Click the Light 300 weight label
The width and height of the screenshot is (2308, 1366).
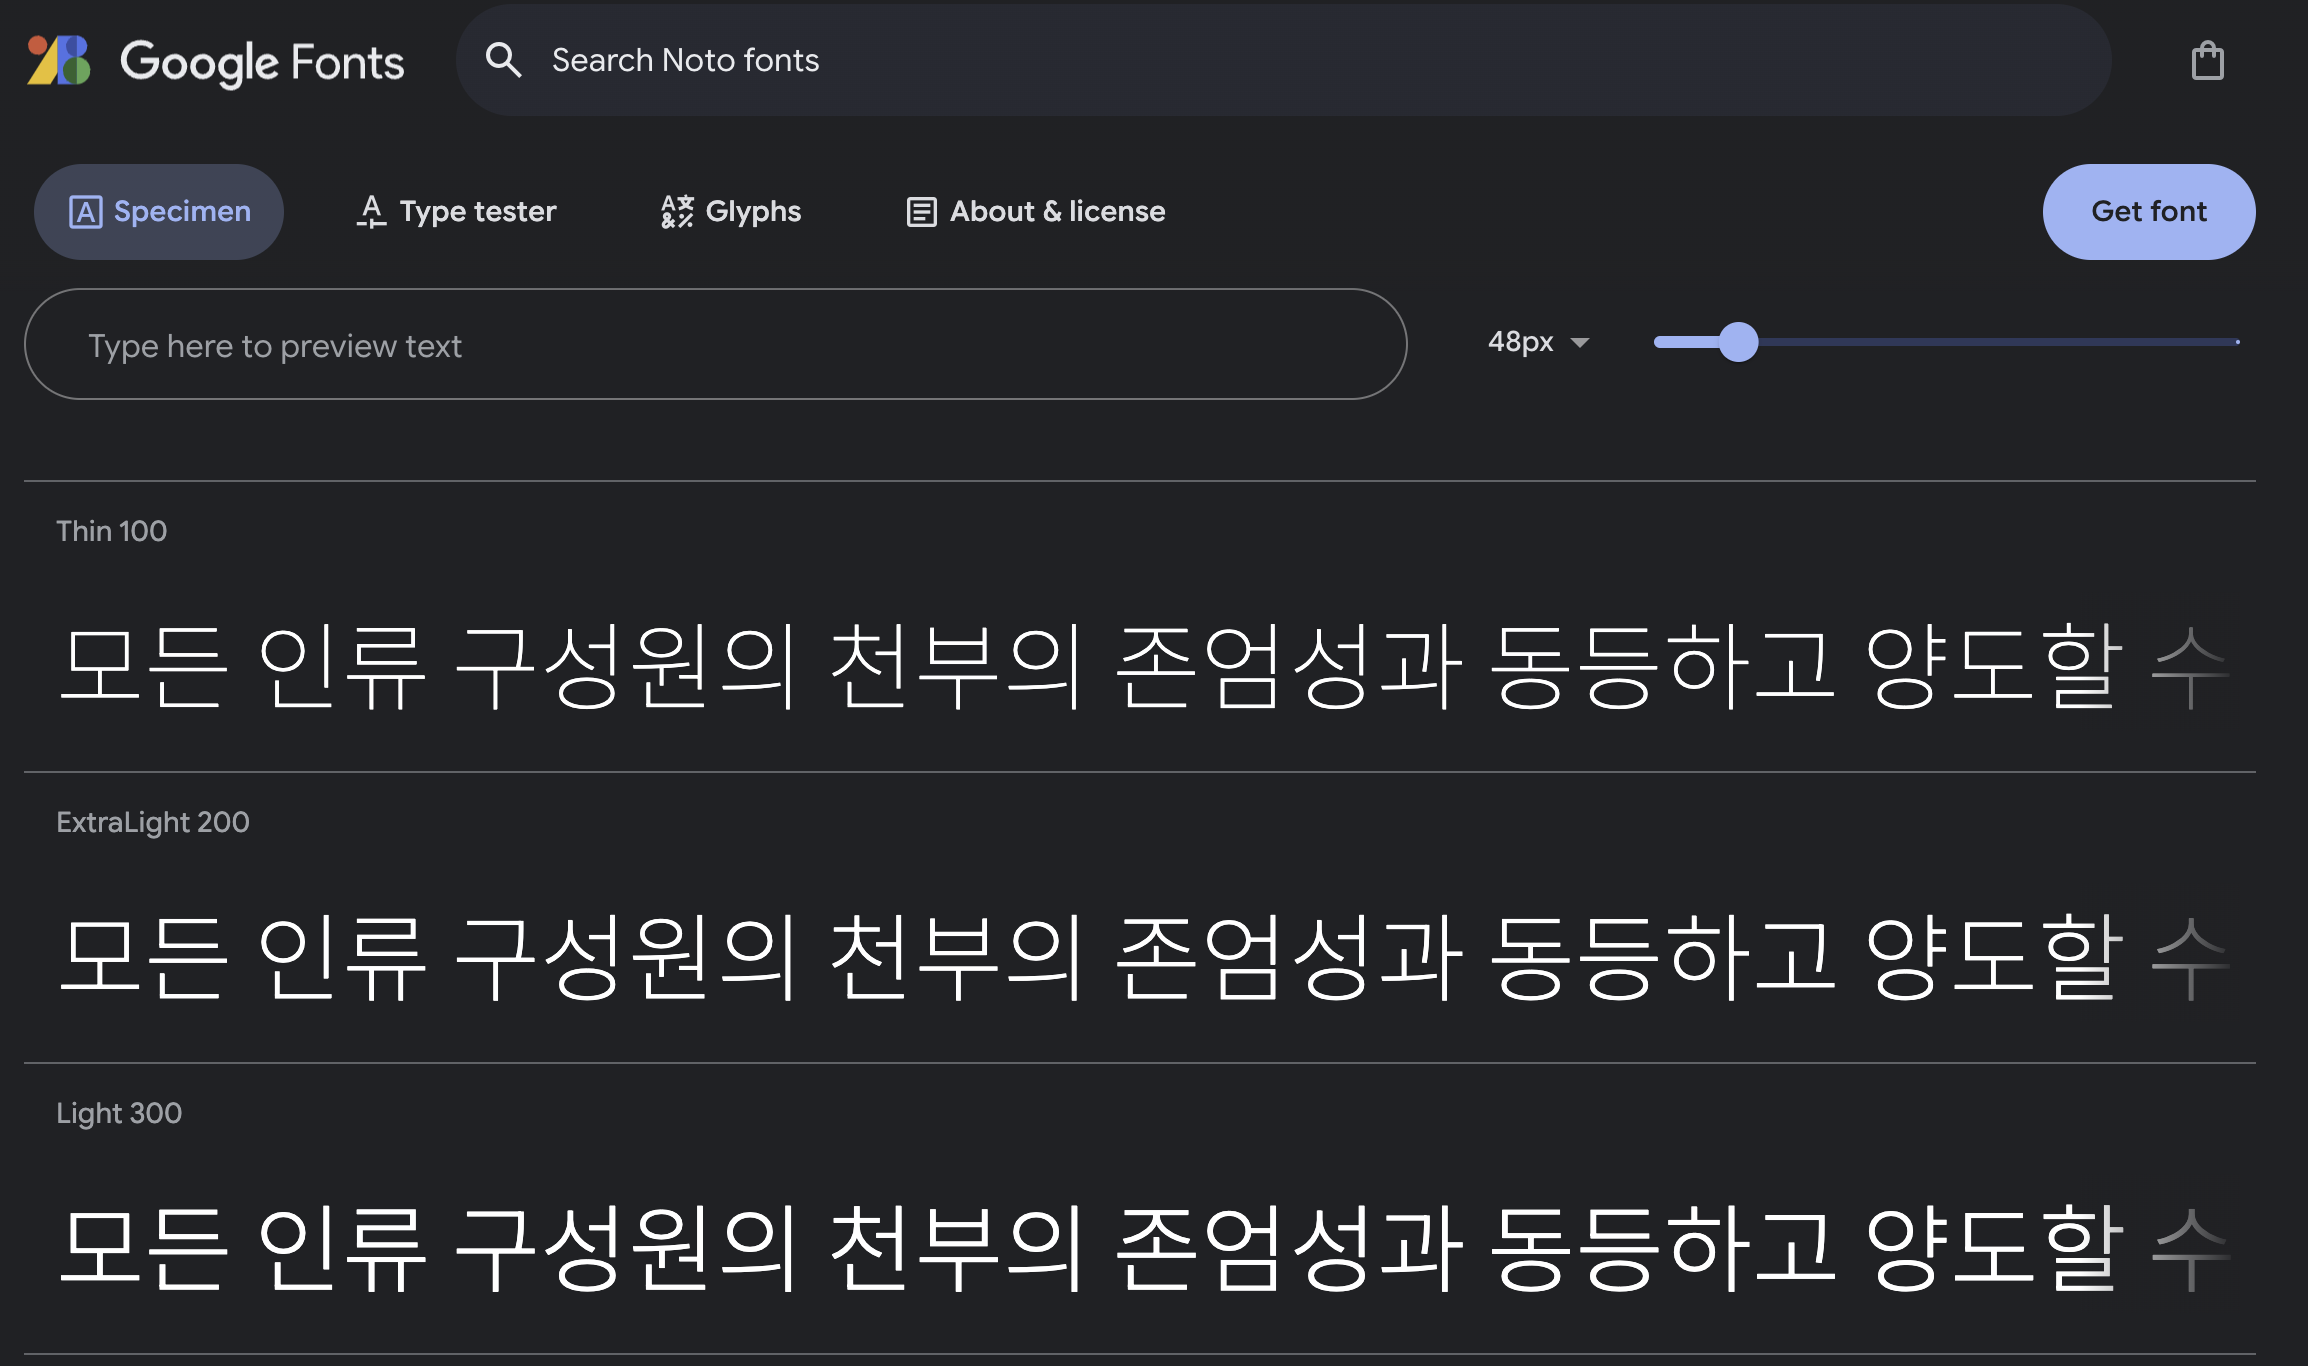(x=119, y=1113)
